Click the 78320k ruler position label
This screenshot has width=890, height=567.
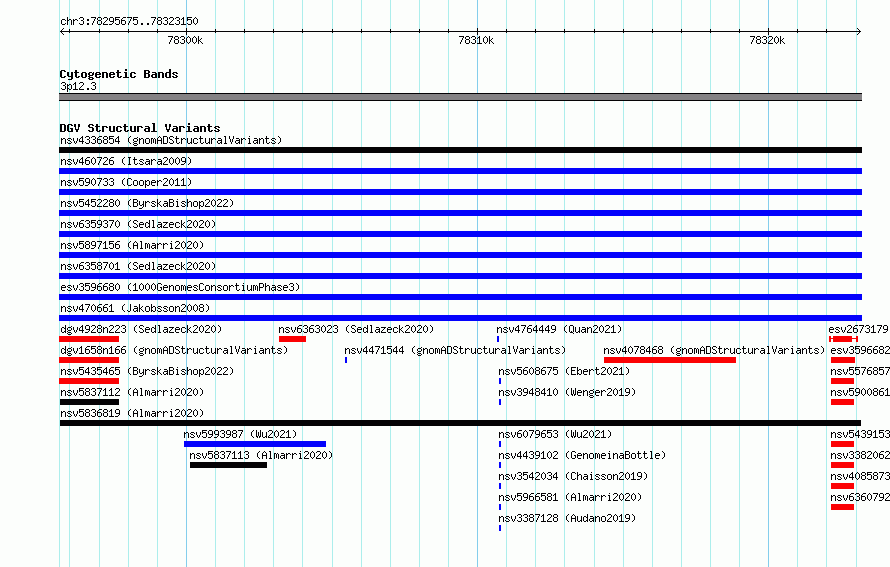tap(767, 40)
